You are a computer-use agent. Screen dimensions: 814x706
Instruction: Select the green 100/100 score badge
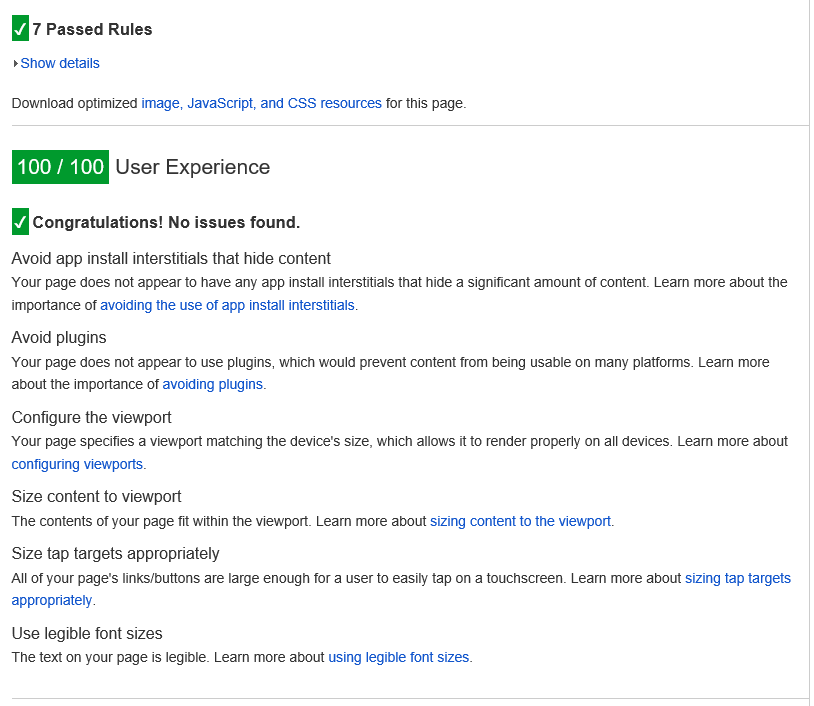59,166
